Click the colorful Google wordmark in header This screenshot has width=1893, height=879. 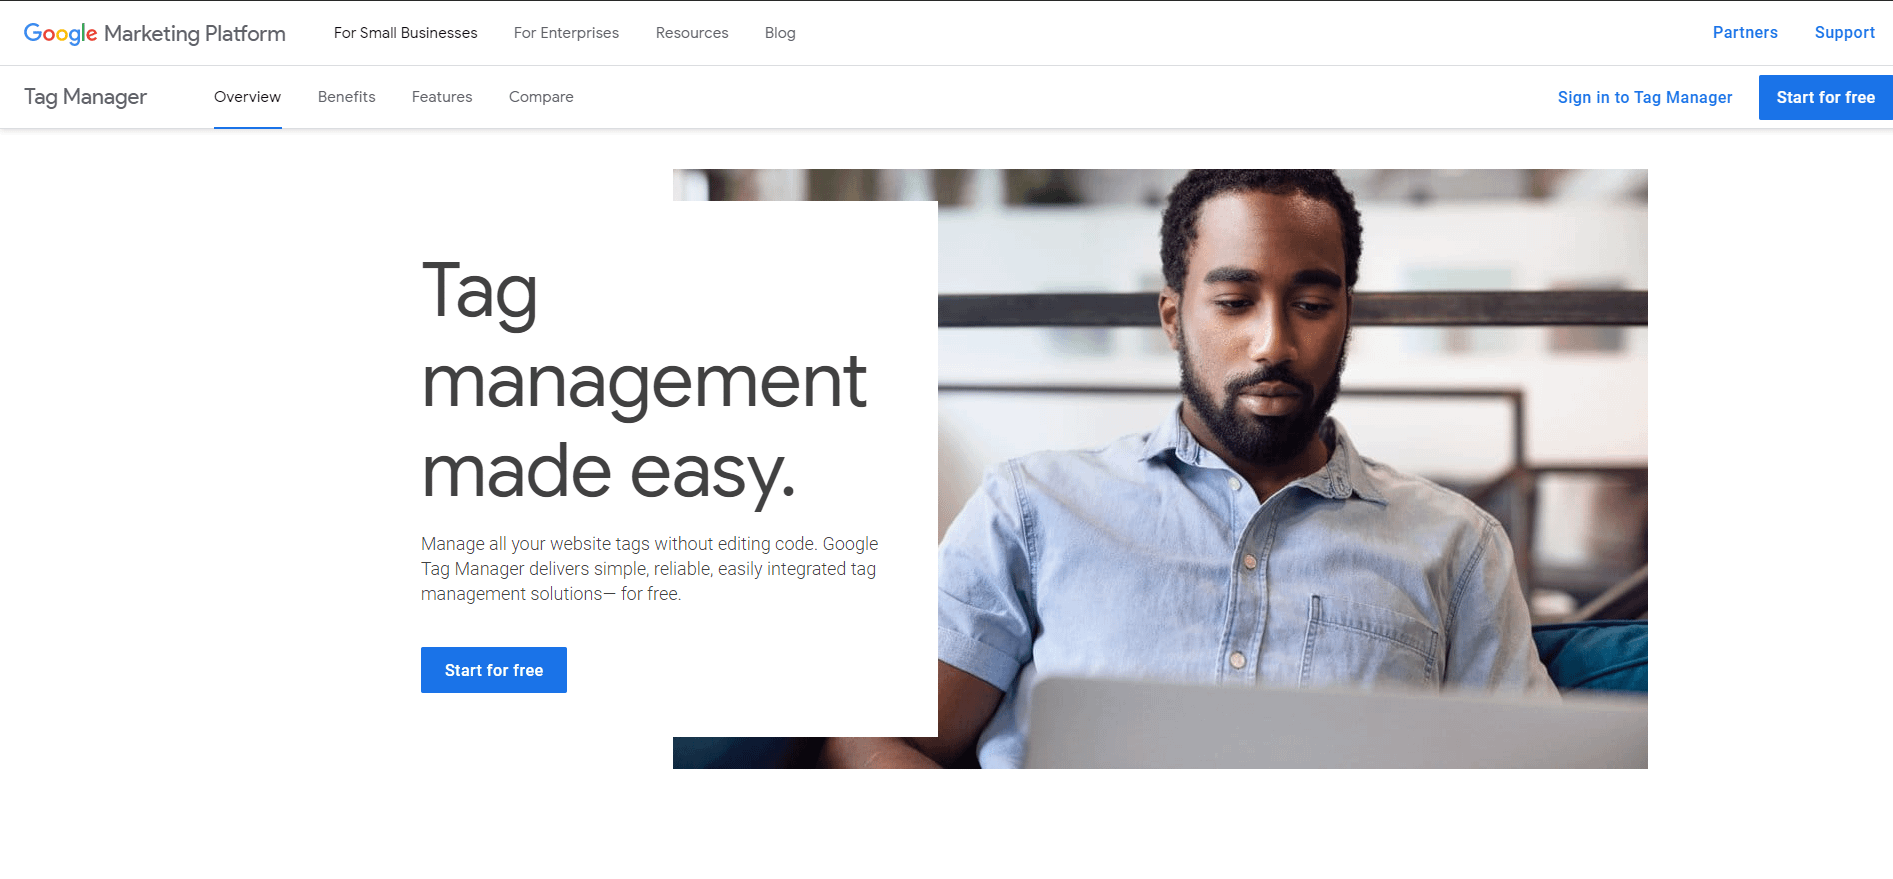61,33
